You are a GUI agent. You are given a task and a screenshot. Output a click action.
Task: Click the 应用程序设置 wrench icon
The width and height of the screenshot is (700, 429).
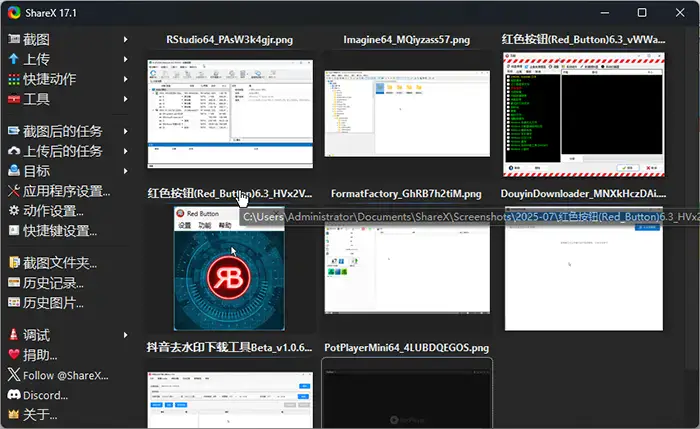click(x=14, y=191)
